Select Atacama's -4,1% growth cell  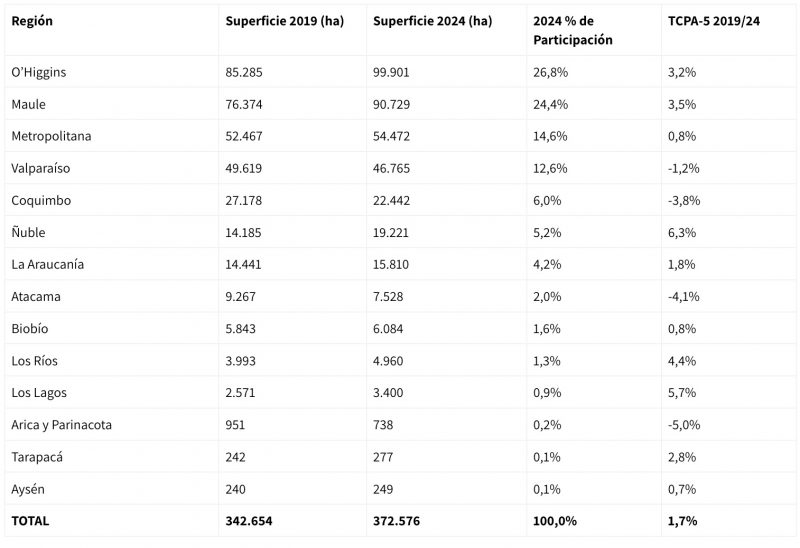(x=685, y=296)
